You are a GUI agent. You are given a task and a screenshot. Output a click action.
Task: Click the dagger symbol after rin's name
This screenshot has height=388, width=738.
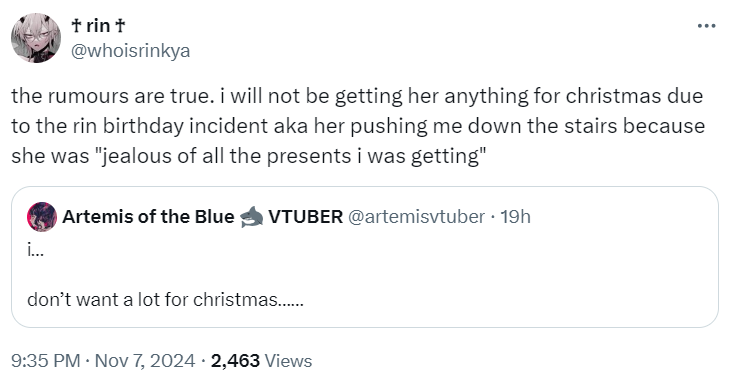120,26
